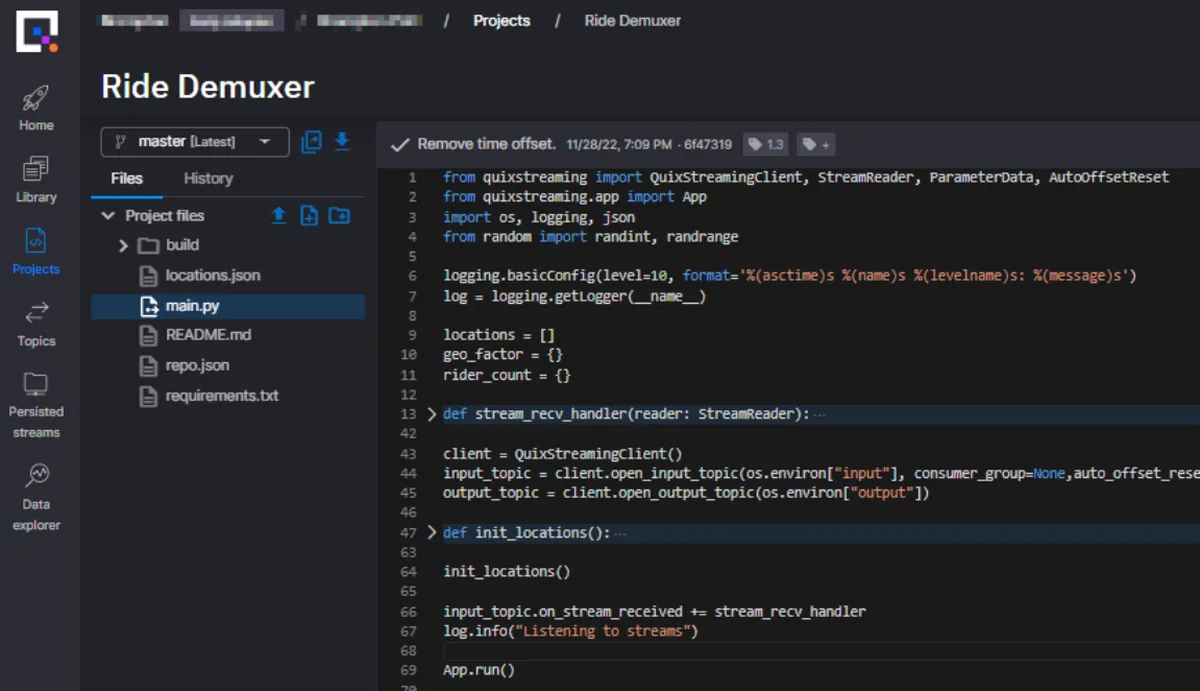Open the master branch dropdown

194,142
